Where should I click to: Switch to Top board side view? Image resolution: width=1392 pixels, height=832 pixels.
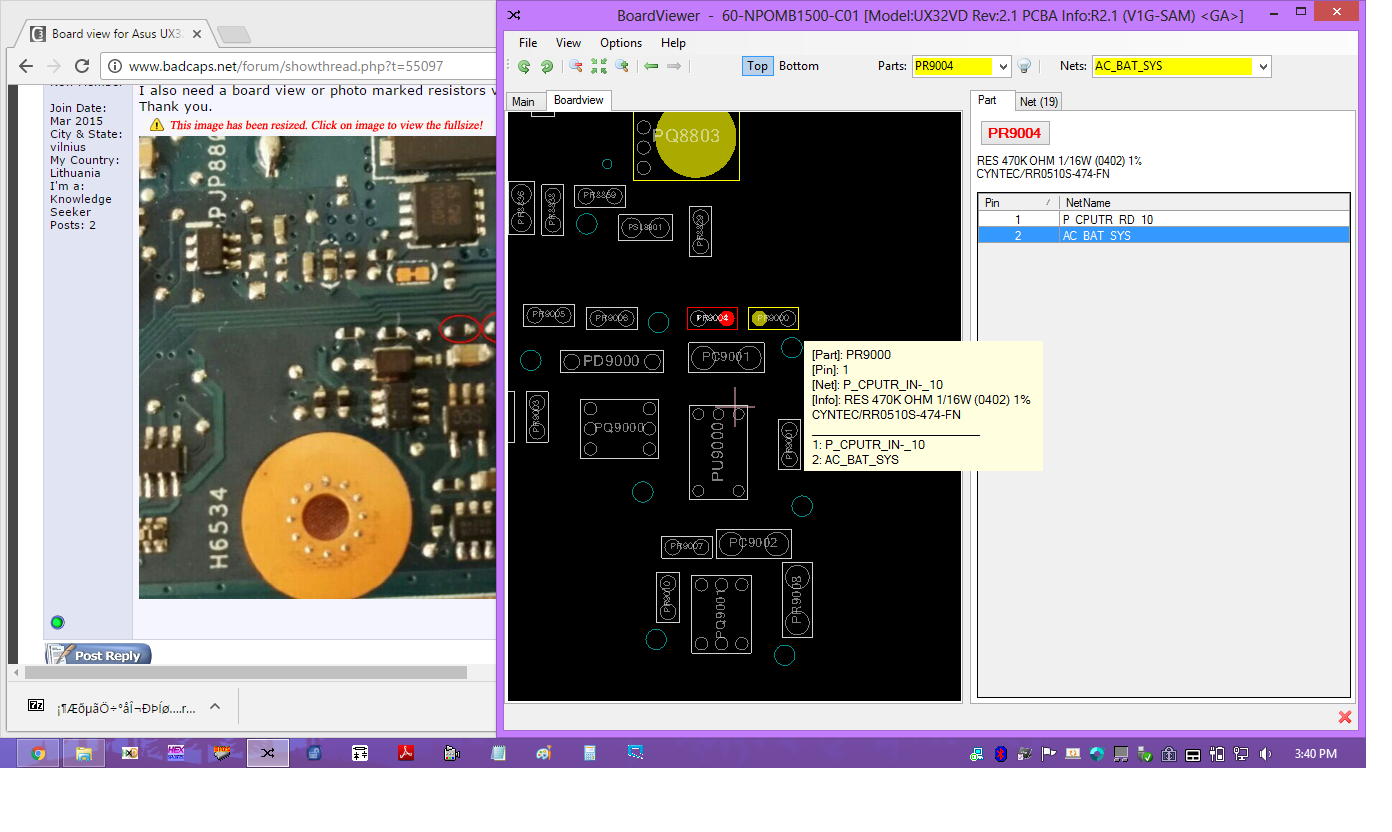pyautogui.click(x=757, y=66)
